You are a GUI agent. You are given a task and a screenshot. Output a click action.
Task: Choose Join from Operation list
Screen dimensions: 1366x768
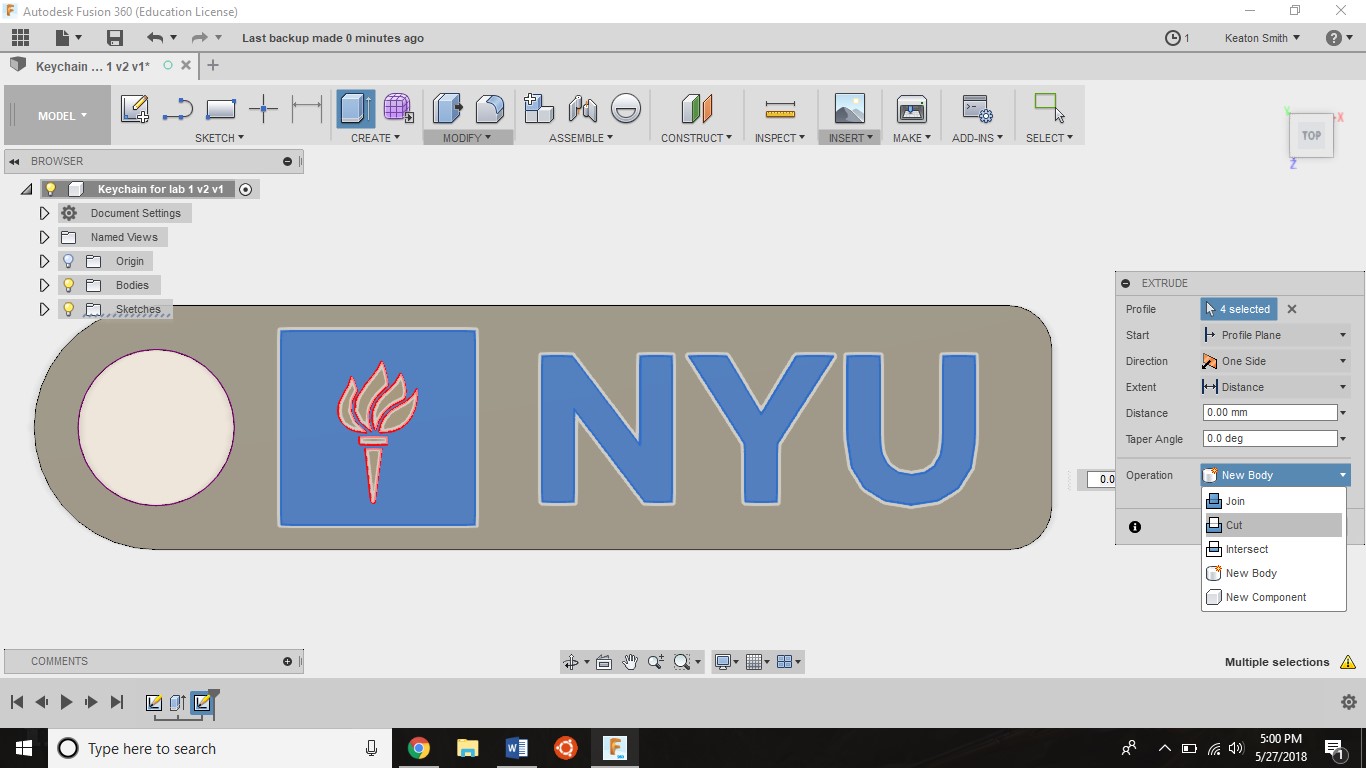[x=1273, y=501]
